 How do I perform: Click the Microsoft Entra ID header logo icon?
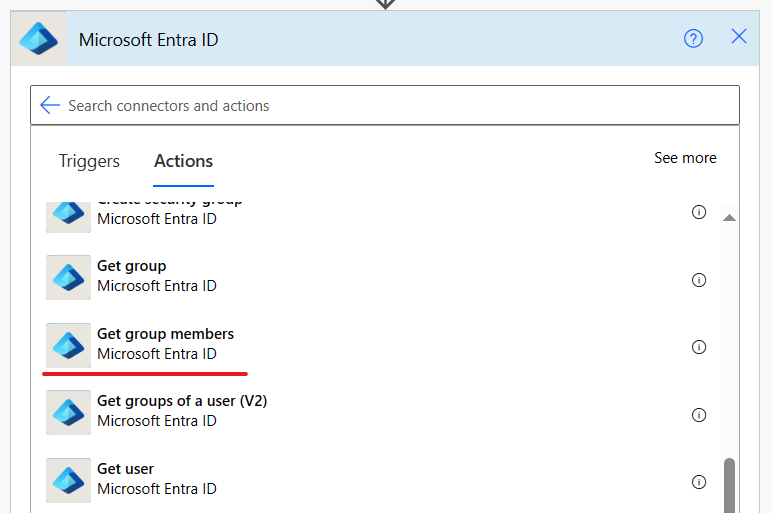38,38
